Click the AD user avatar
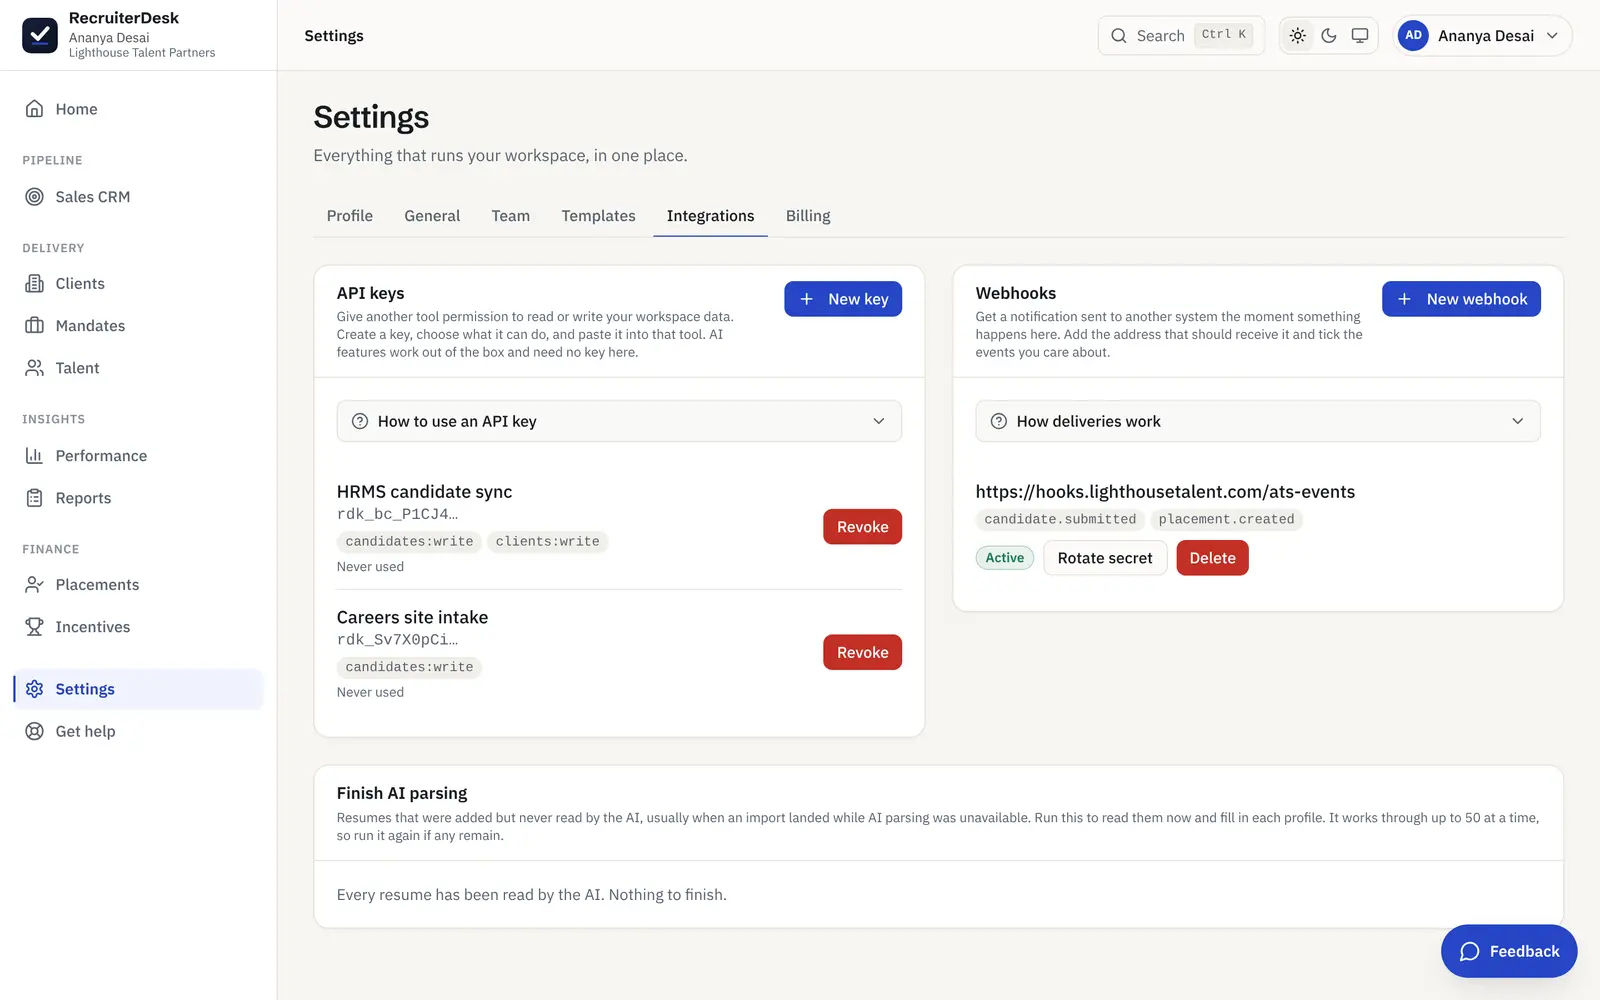Viewport: 1600px width, 1000px height. click(x=1413, y=35)
